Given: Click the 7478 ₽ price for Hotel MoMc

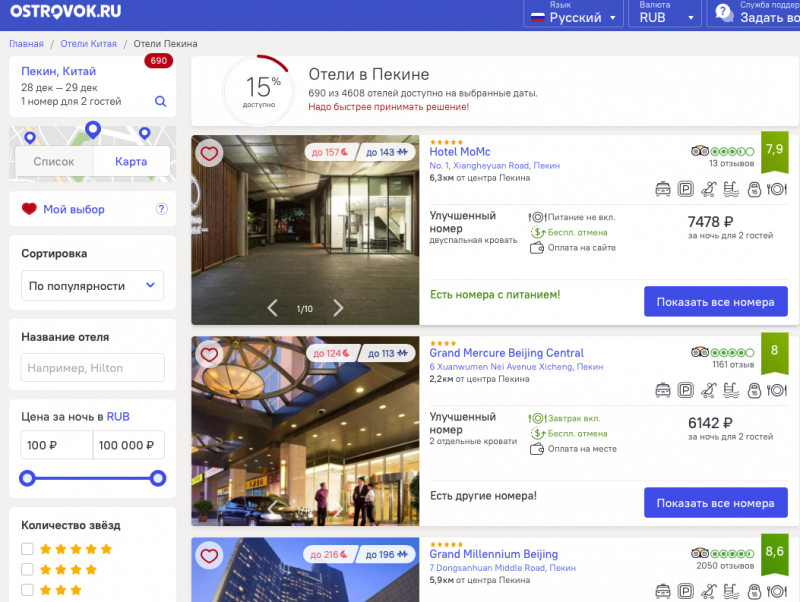Looking at the screenshot, I should tap(710, 221).
